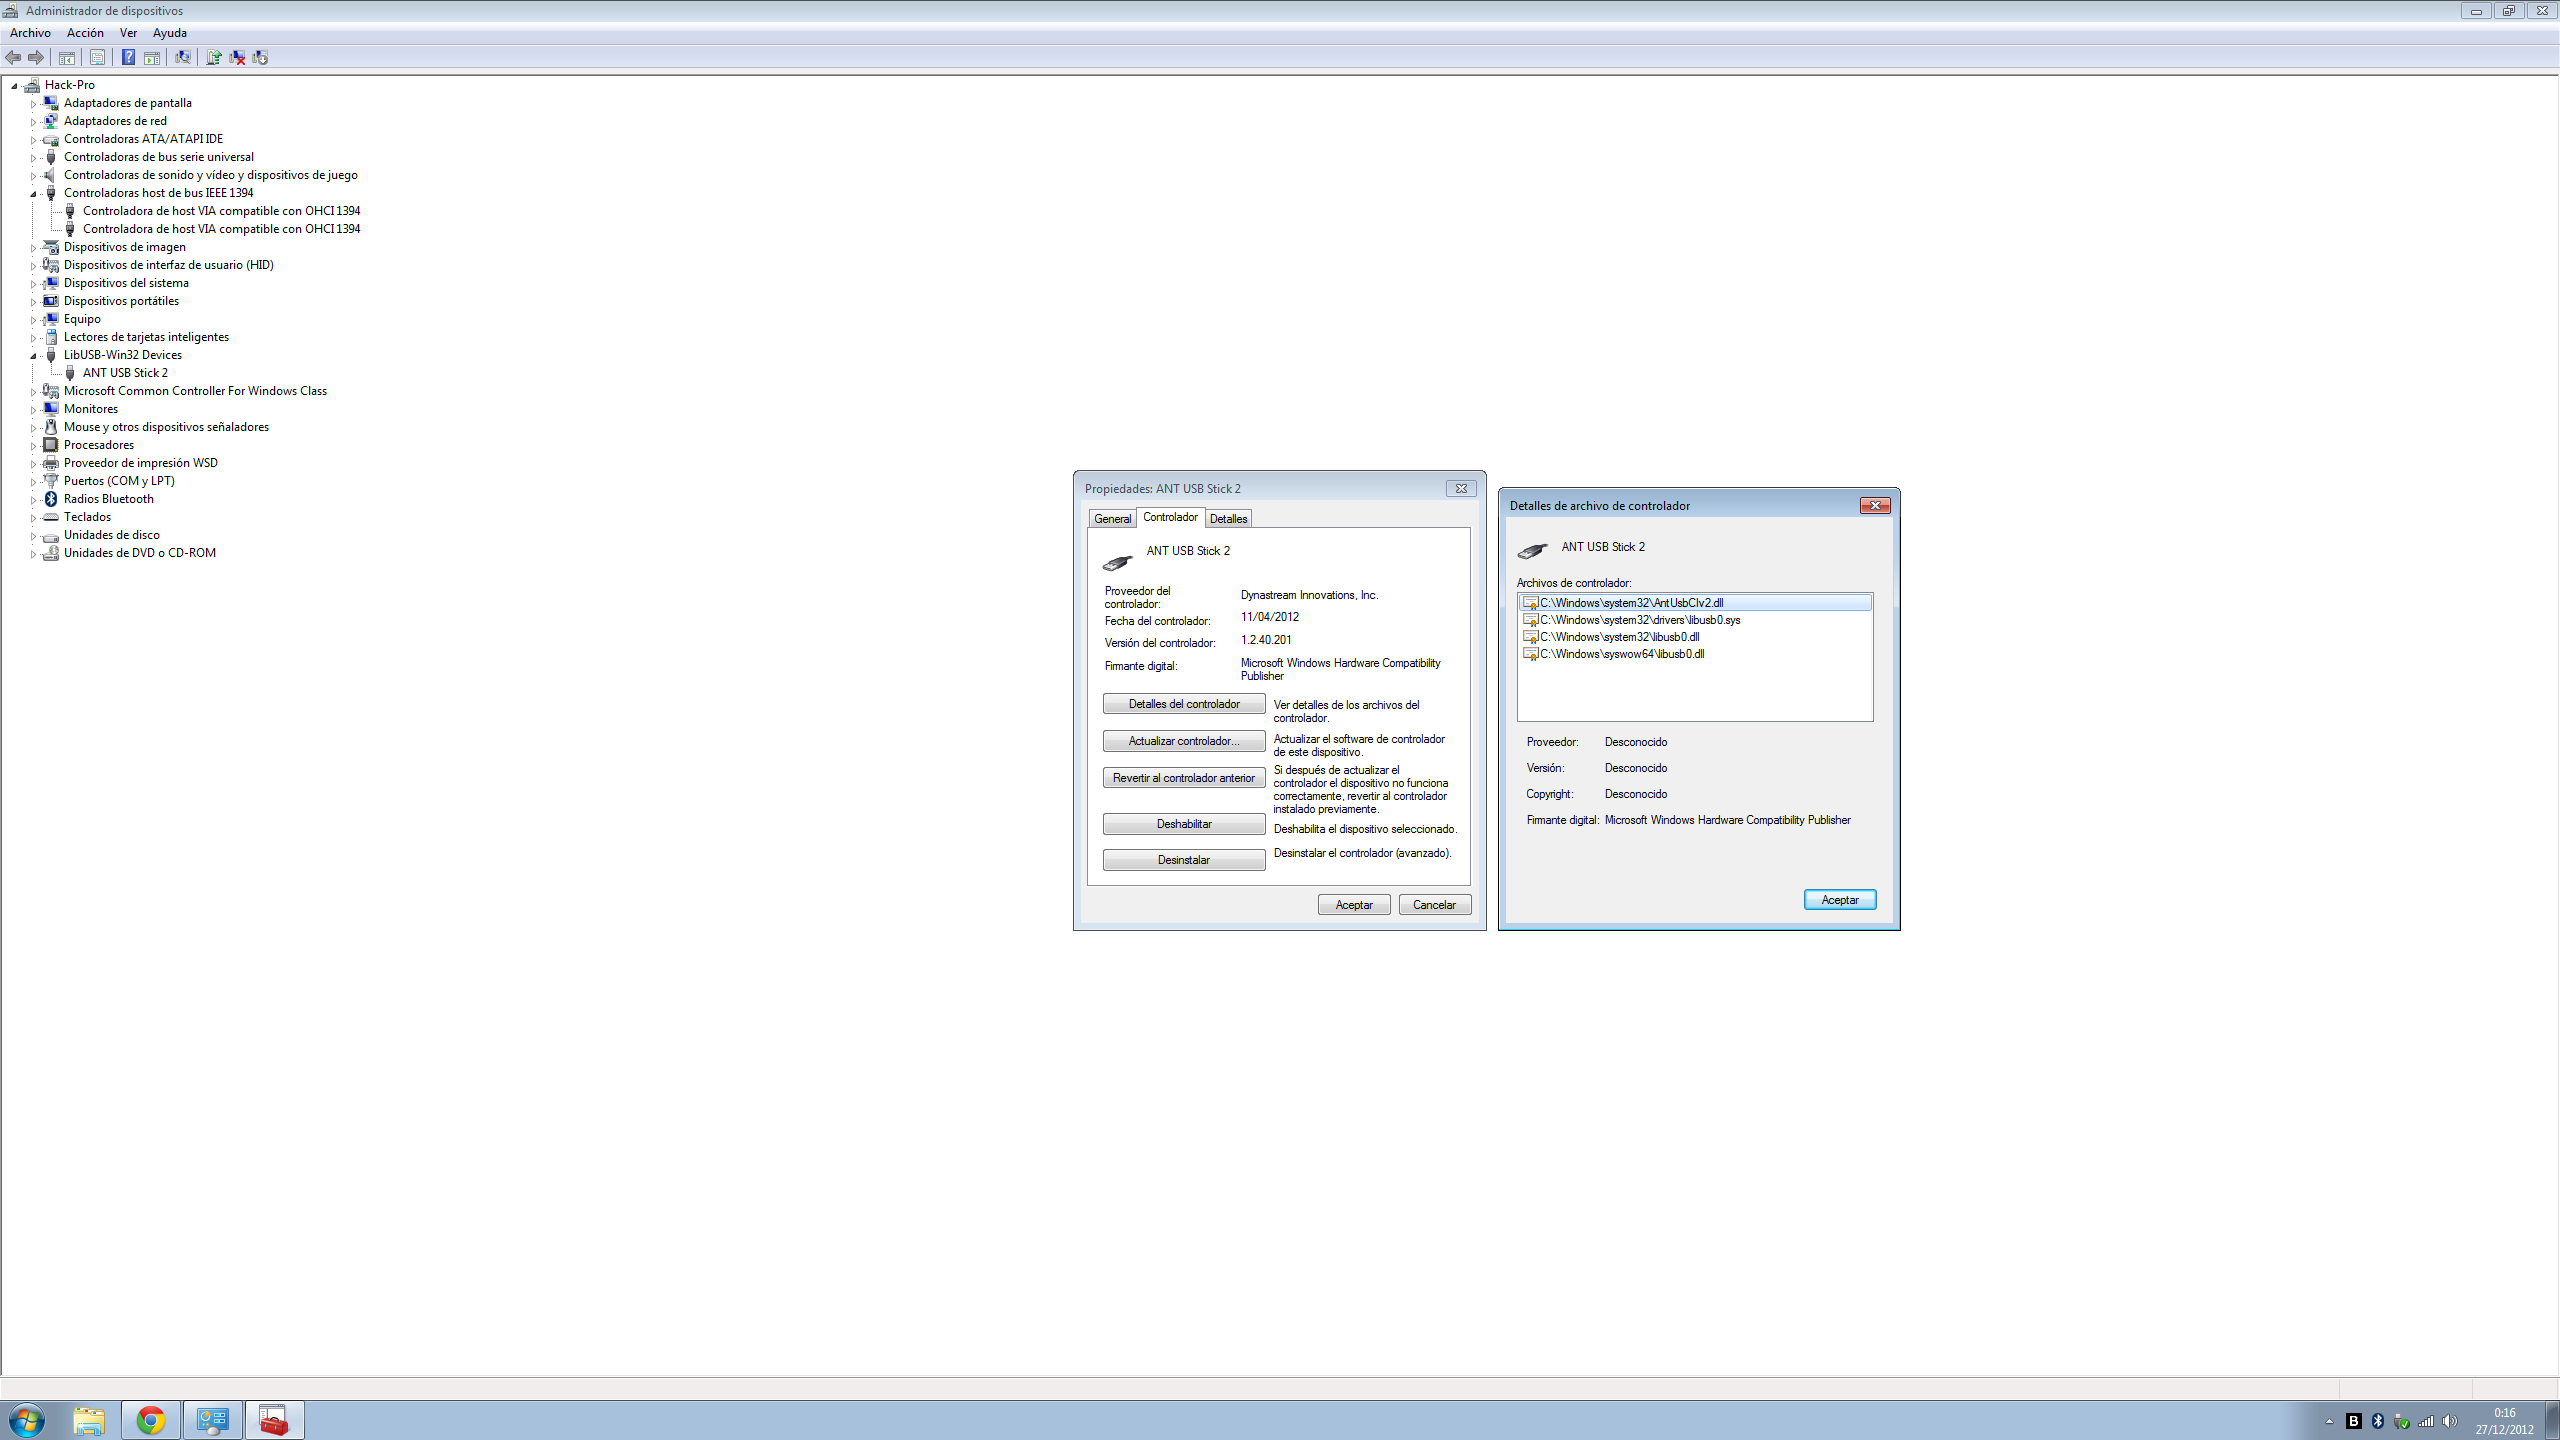2560x1440 pixels.
Task: Click the taskbar clock showing 0:16
Action: (2504, 1421)
